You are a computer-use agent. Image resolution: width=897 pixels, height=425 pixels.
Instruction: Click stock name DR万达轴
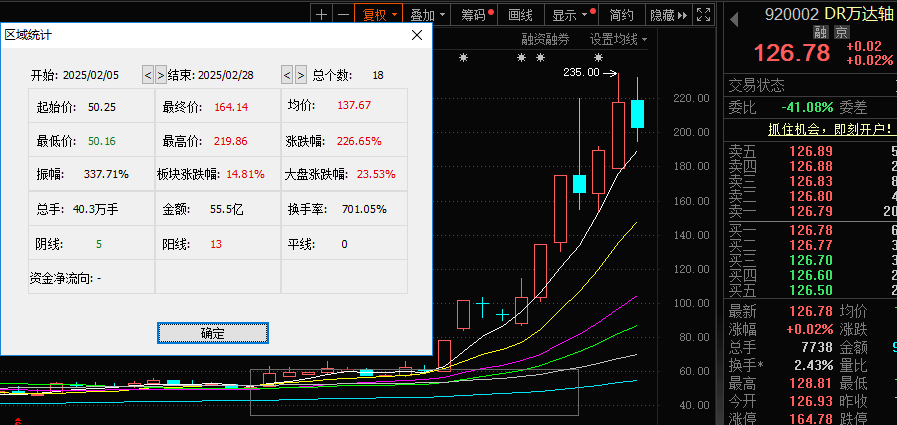point(860,13)
